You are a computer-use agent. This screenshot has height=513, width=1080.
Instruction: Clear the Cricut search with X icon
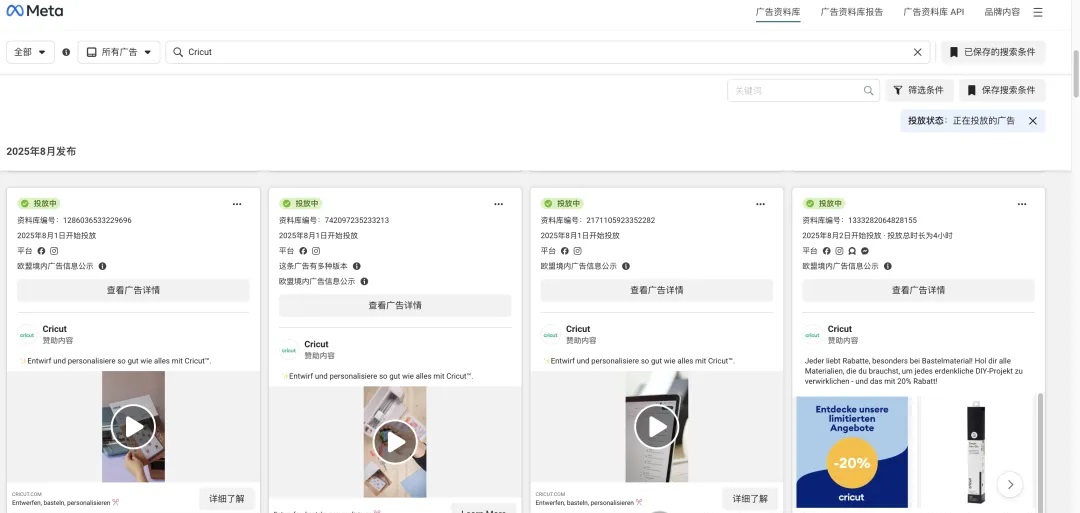point(917,52)
